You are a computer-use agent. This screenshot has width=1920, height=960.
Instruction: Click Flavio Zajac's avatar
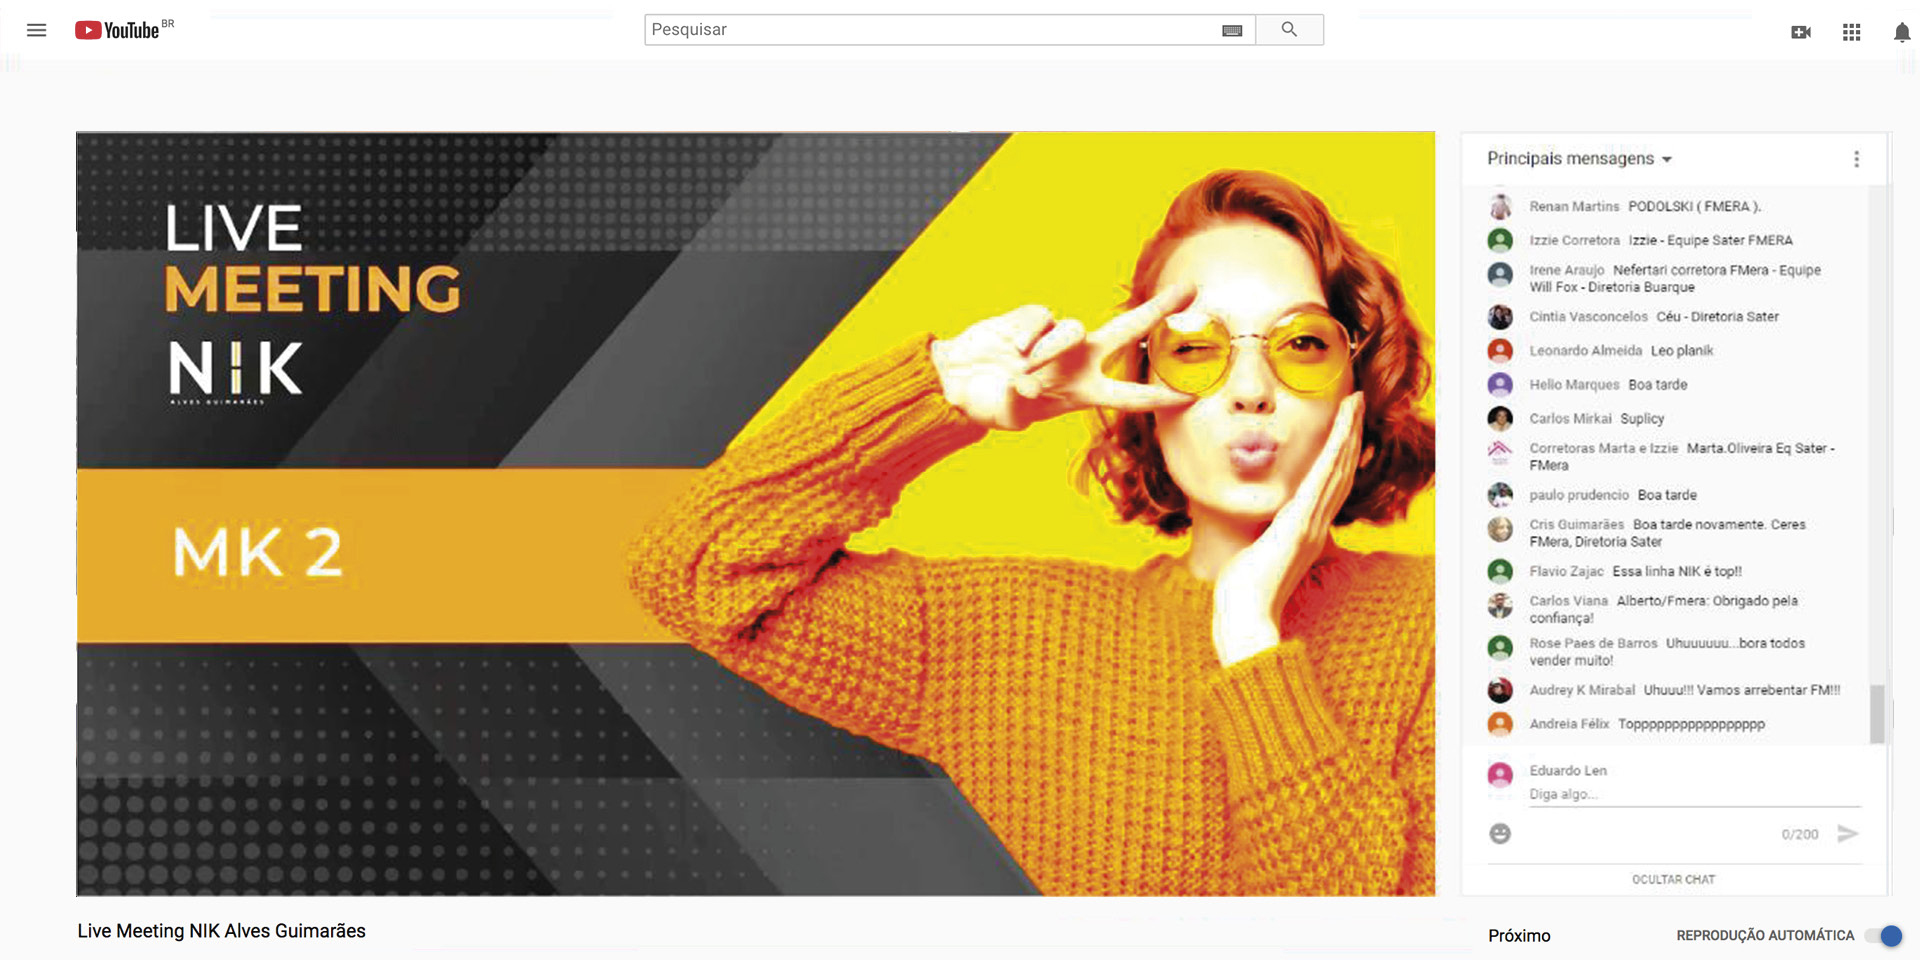tap(1500, 571)
